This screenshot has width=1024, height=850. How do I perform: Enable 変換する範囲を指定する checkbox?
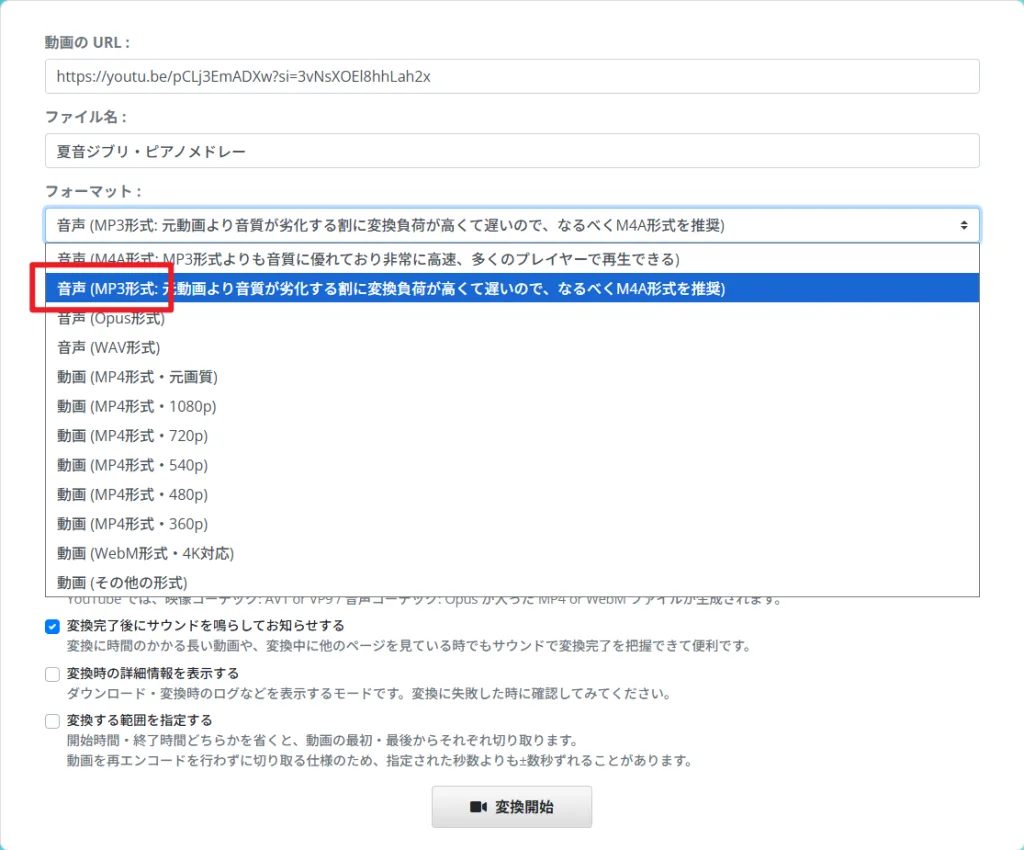point(52,721)
